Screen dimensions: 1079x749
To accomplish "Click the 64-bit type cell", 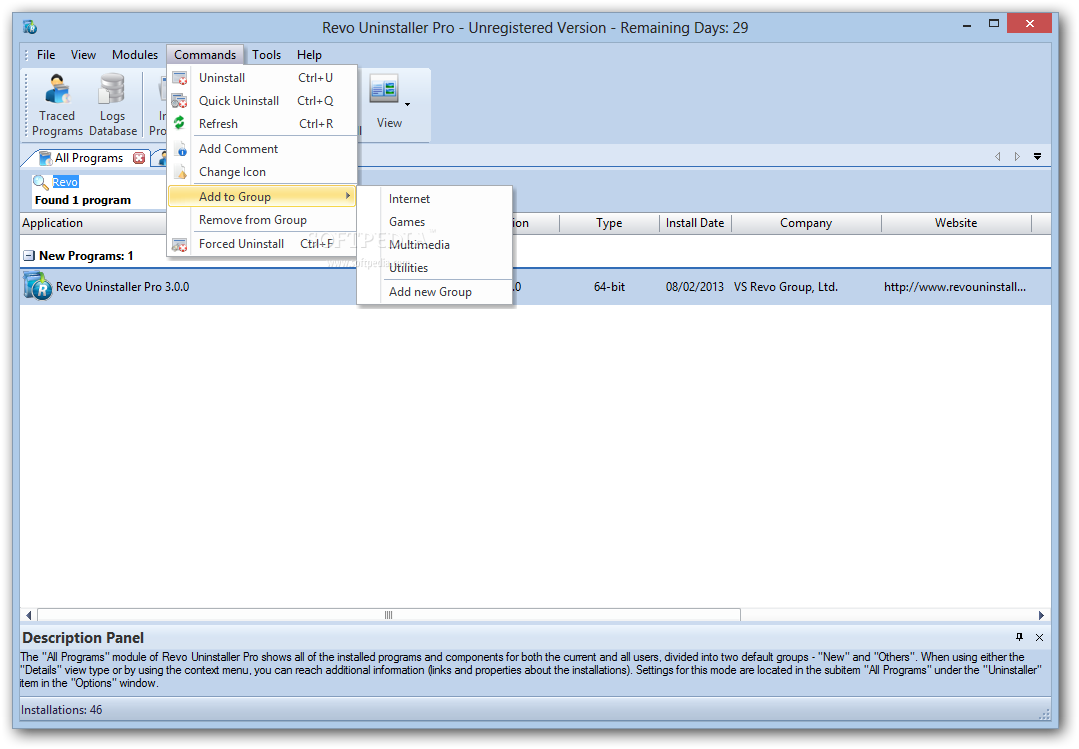I will (x=610, y=287).
